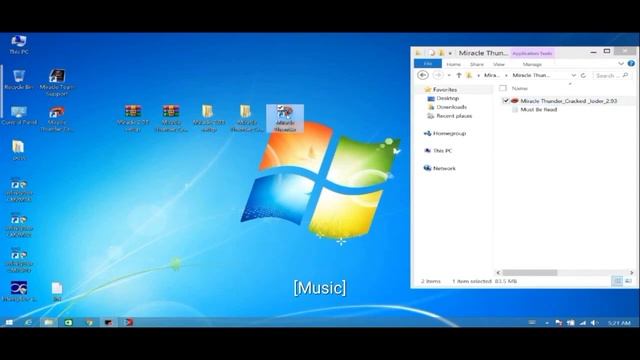Open the View ribbon tab

pyautogui.click(x=499, y=64)
